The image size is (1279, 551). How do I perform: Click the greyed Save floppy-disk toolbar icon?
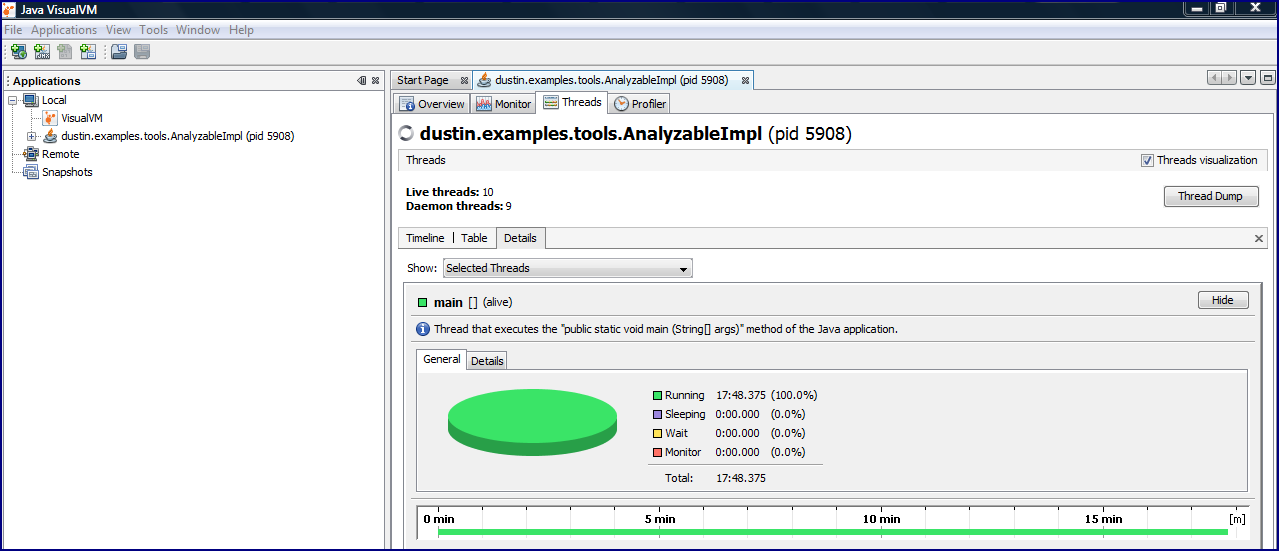(142, 52)
